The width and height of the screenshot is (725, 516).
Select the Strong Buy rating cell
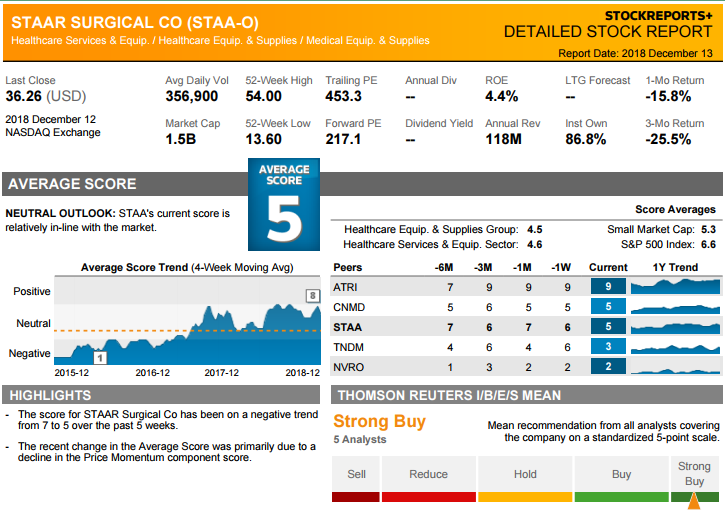694,474
